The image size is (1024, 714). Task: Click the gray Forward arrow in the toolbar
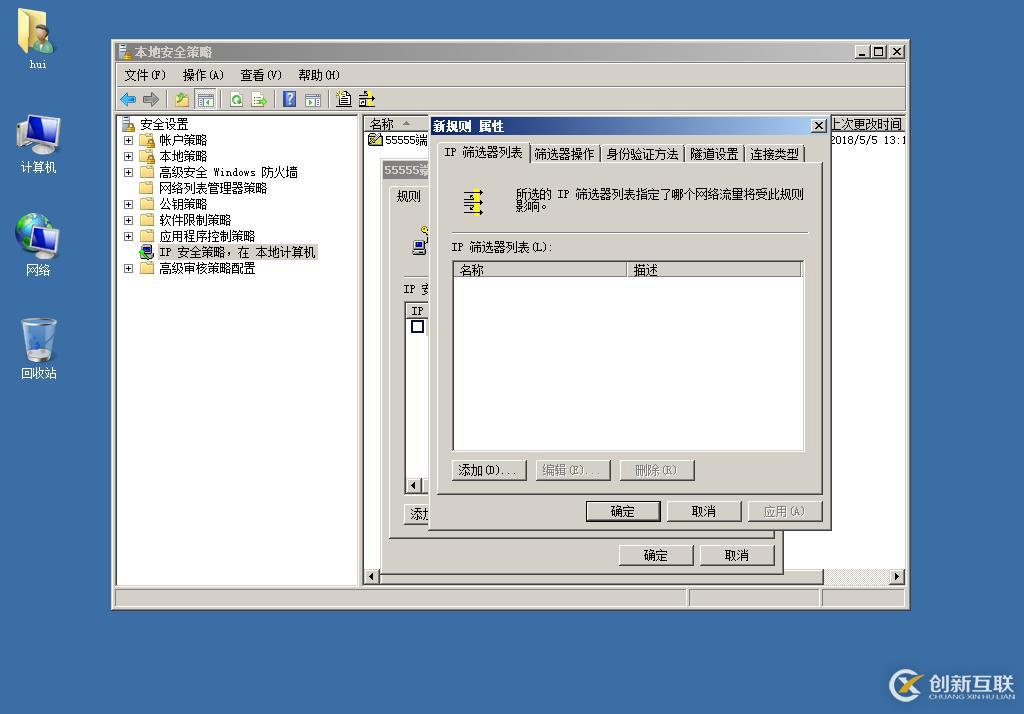click(x=151, y=99)
